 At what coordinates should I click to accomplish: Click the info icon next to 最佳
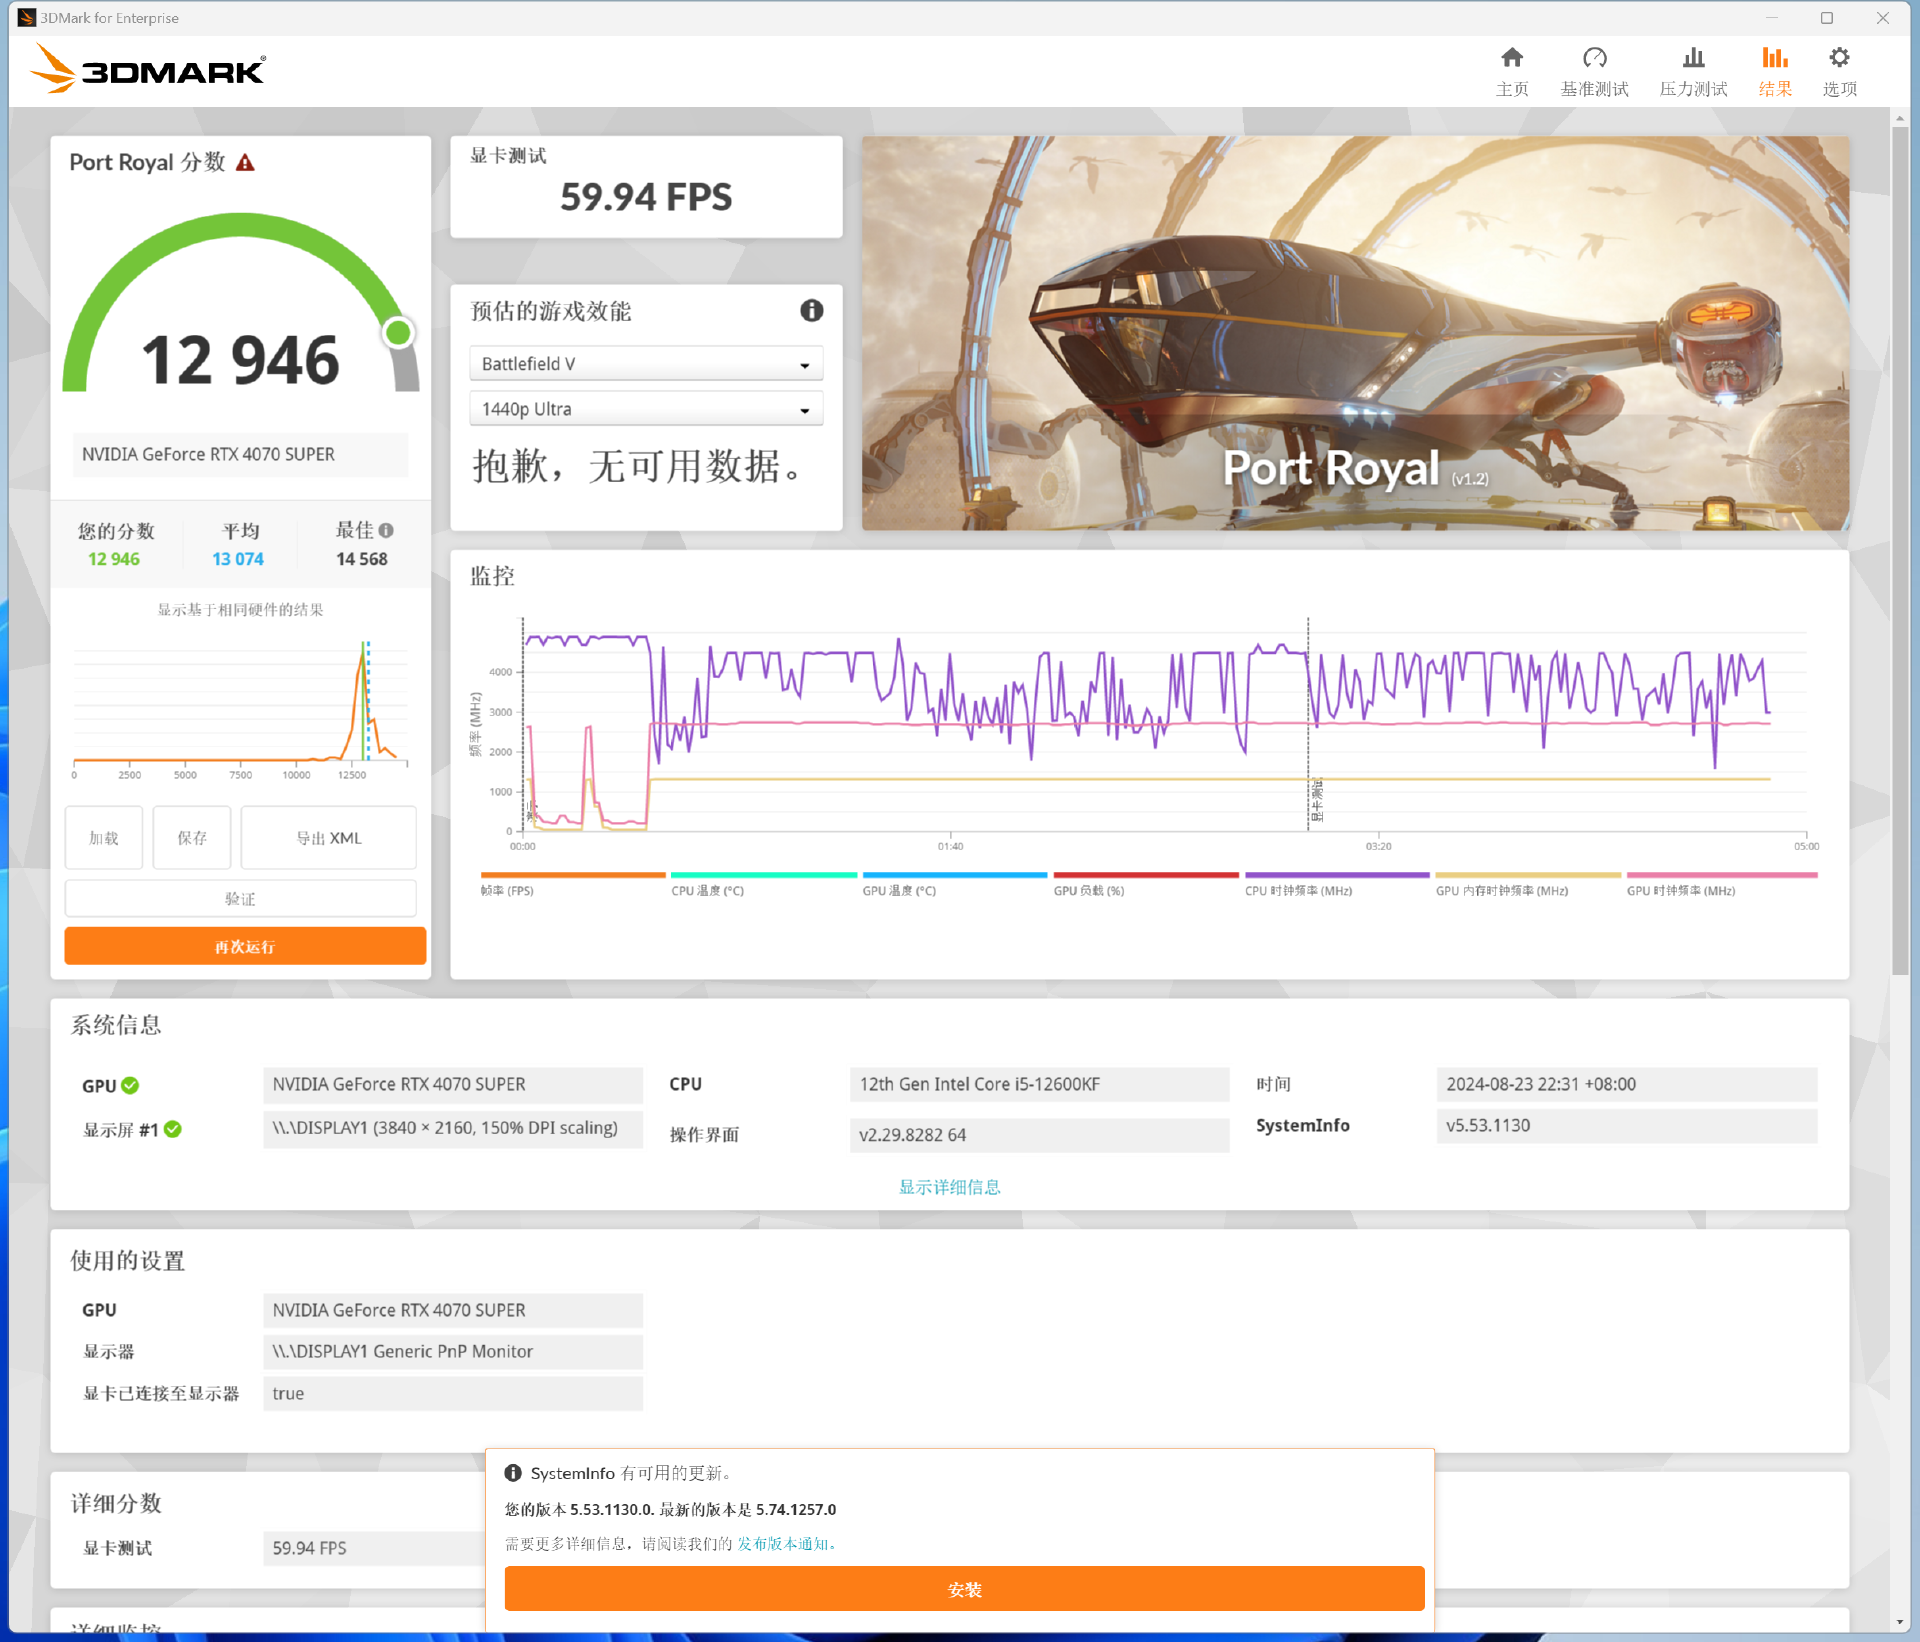pyautogui.click(x=386, y=531)
